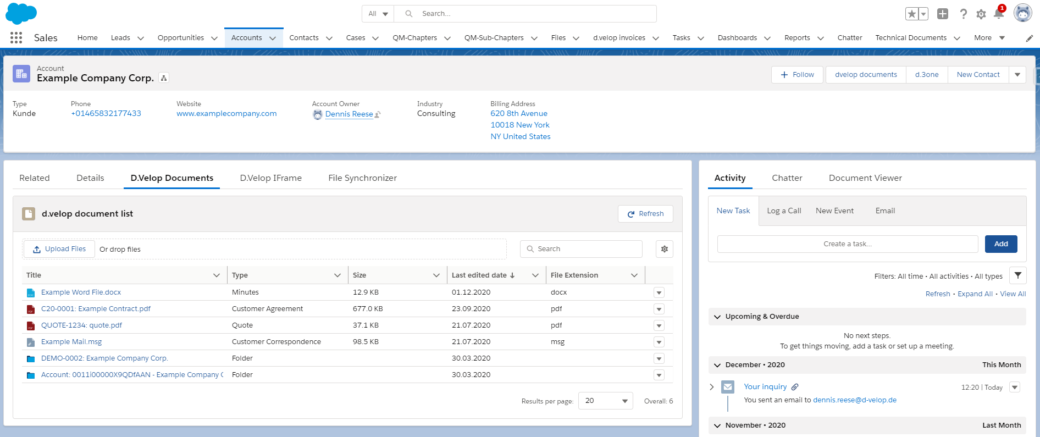Viewport: 1040px width, 437px height.
Task: Click the global Search field
Action: click(x=525, y=13)
